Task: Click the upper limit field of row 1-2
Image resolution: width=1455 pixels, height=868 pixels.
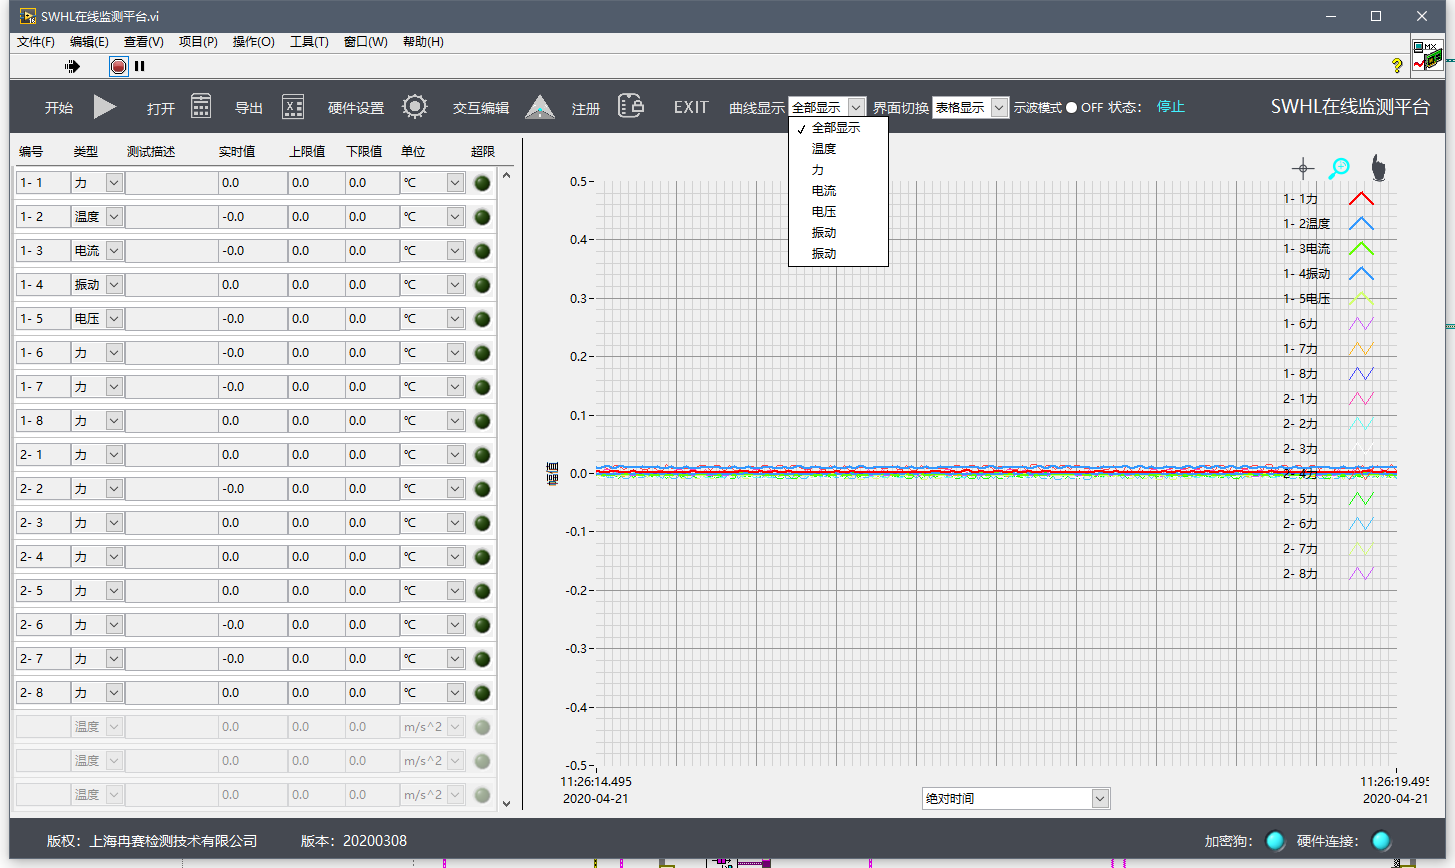Action: pos(316,217)
